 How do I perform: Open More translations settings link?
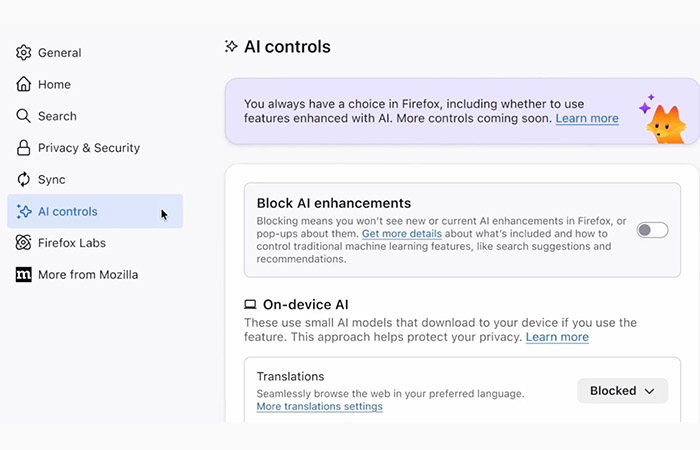pyautogui.click(x=319, y=407)
